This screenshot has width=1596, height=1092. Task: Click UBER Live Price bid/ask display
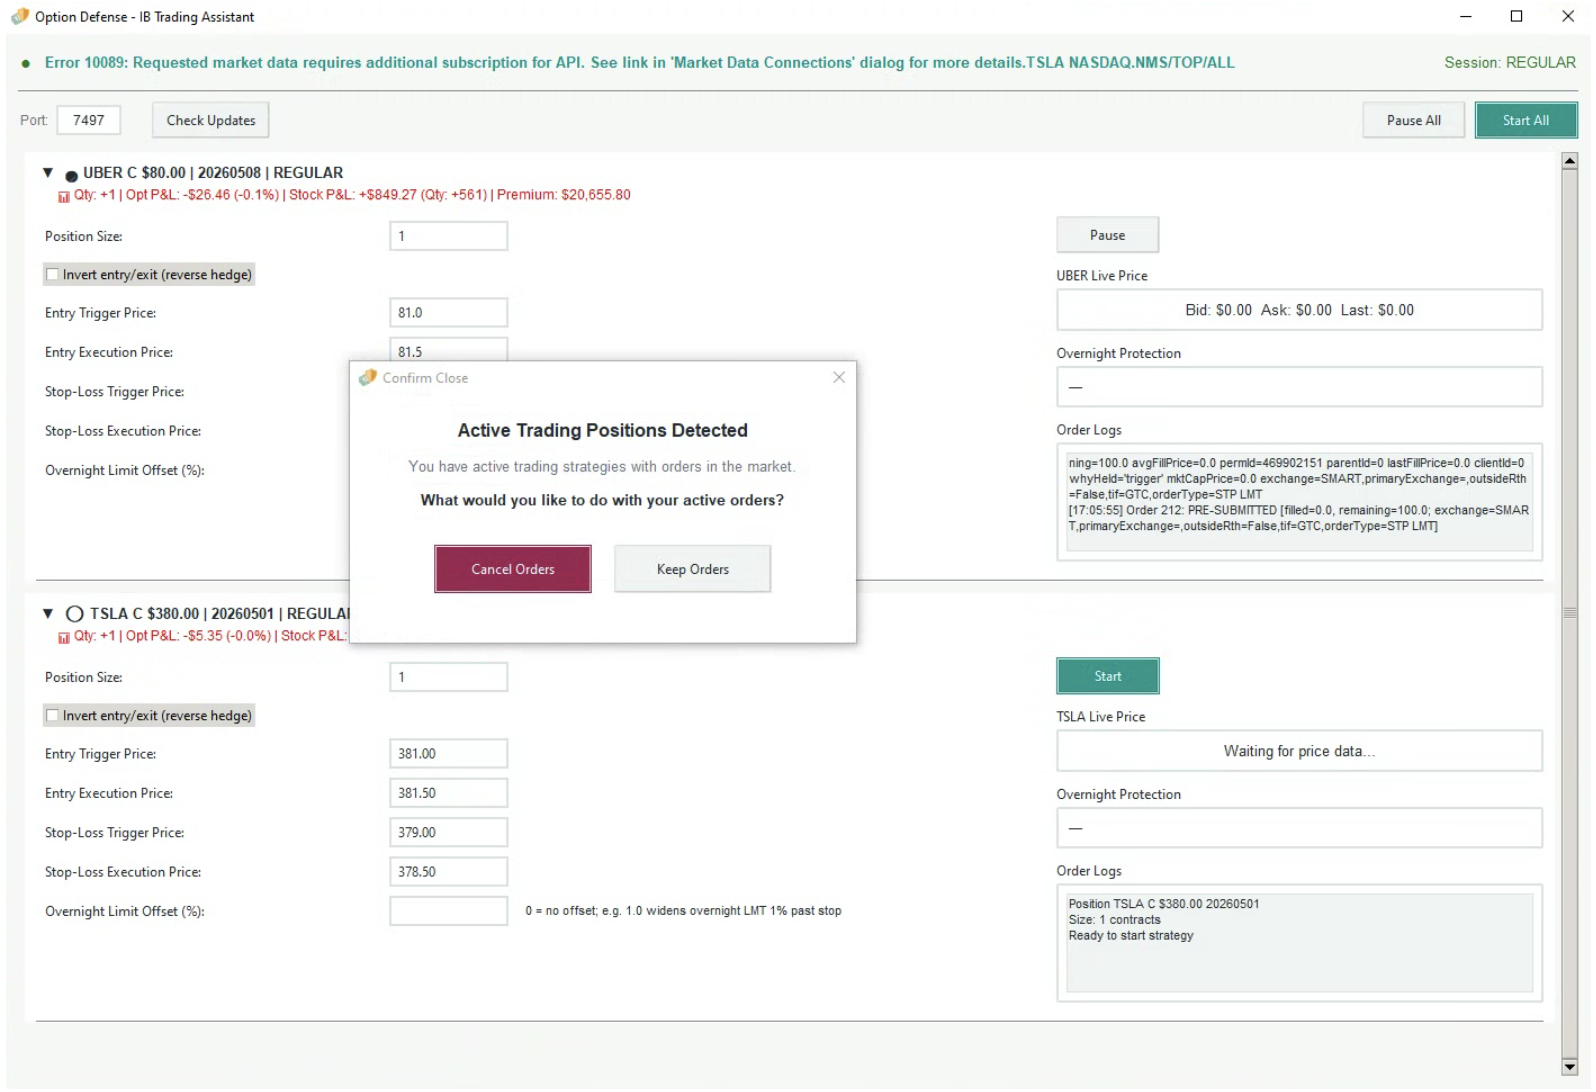coord(1299,310)
